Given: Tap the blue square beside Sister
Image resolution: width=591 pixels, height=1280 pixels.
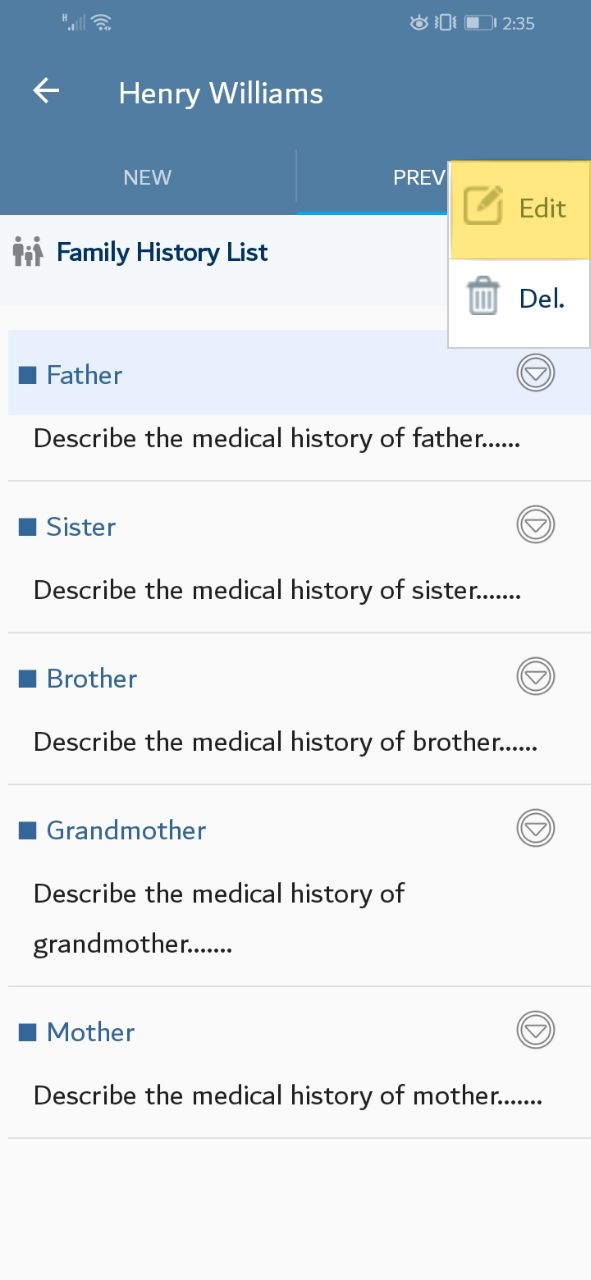Looking at the screenshot, I should [28, 527].
